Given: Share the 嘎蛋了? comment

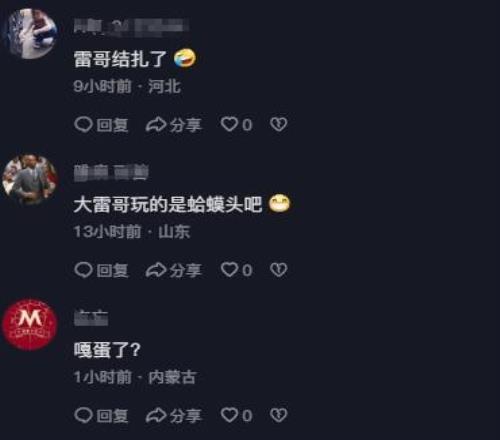Looking at the screenshot, I should click(174, 416).
